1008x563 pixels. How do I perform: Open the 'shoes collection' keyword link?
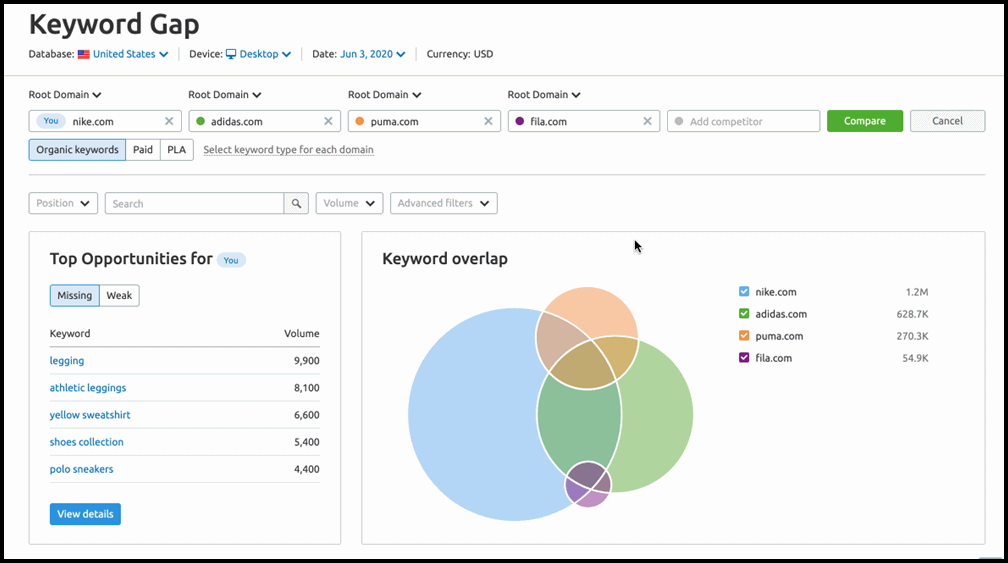coord(87,442)
